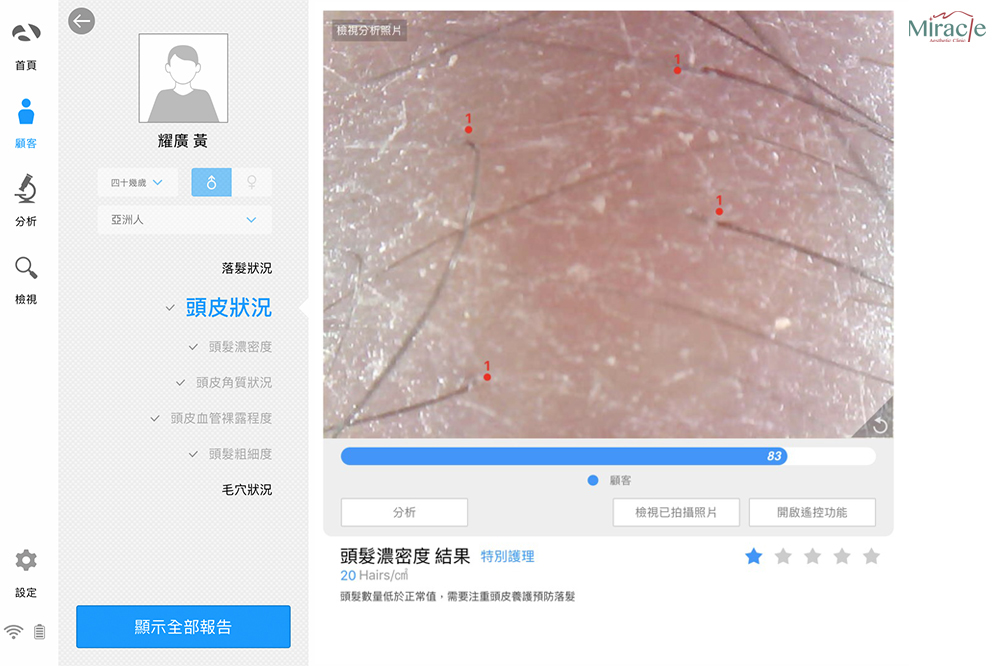
Task: Select the 頭髮粗細度 hair thickness item
Action: coord(239,454)
